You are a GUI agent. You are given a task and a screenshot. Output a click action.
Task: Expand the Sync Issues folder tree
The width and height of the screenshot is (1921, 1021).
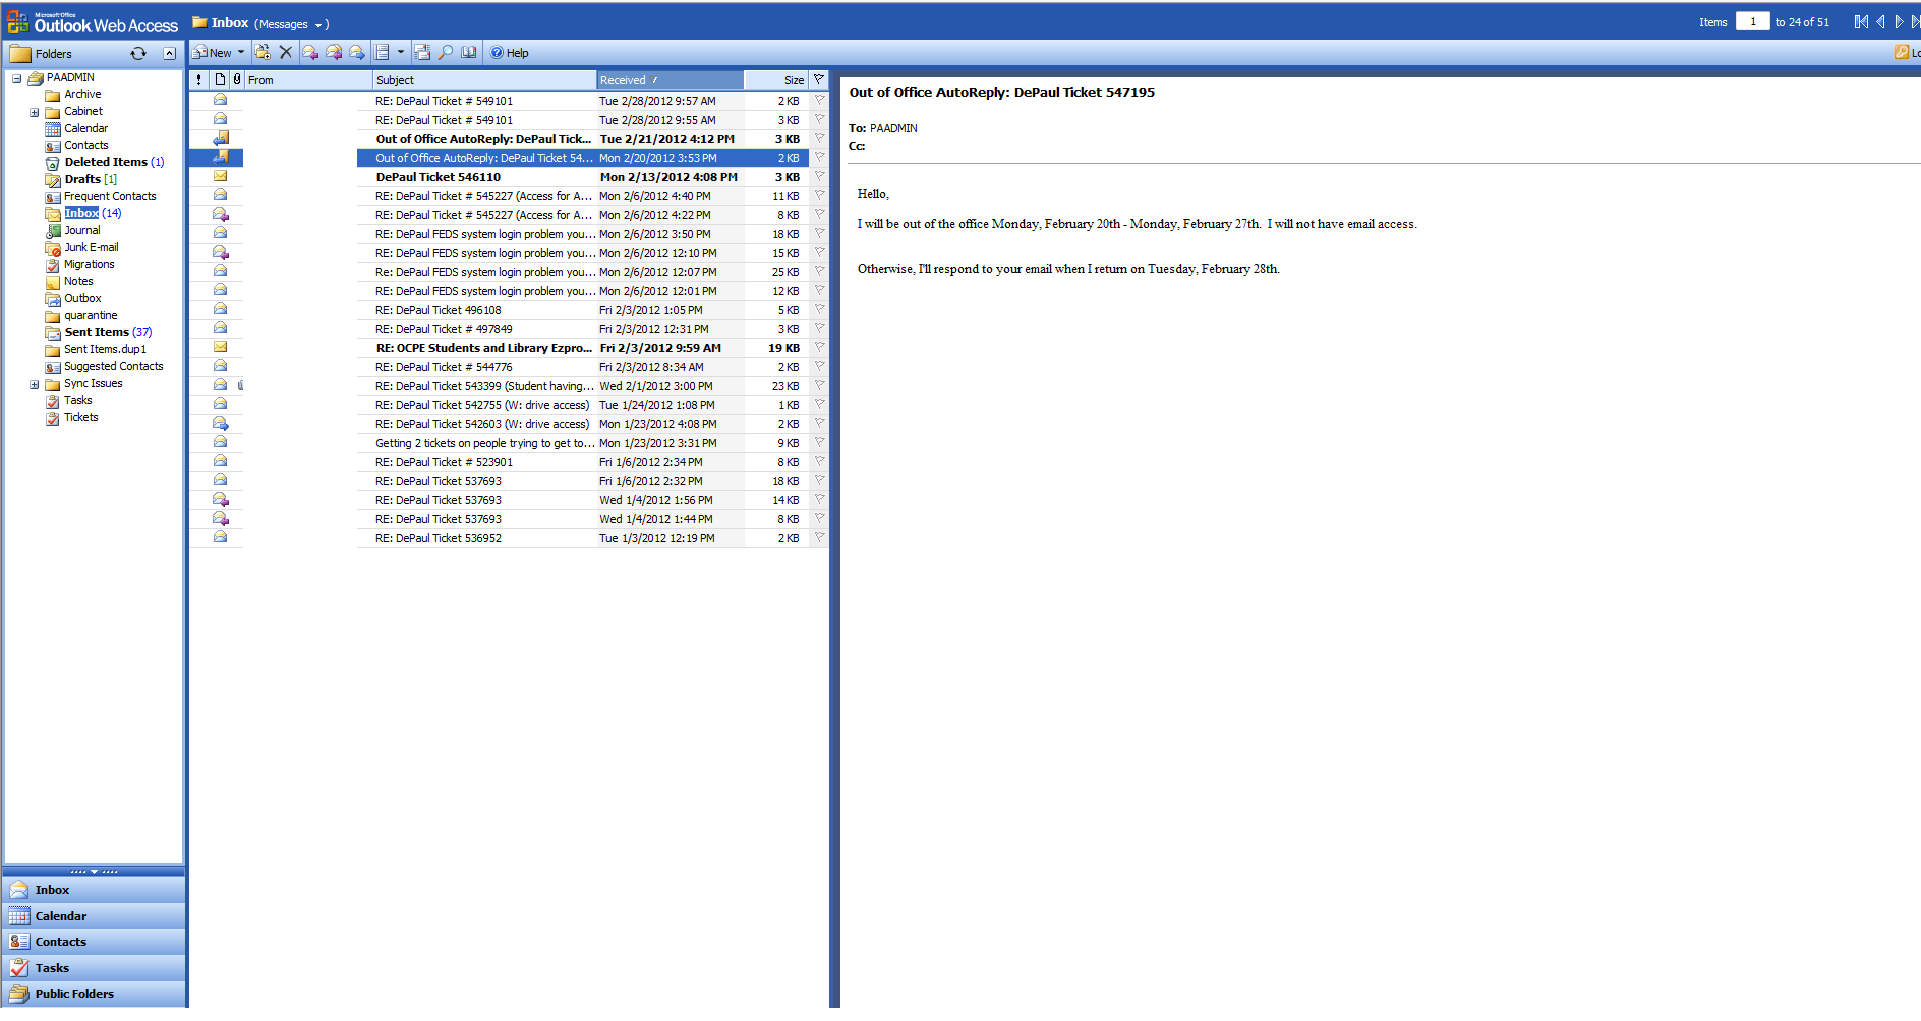tap(34, 384)
